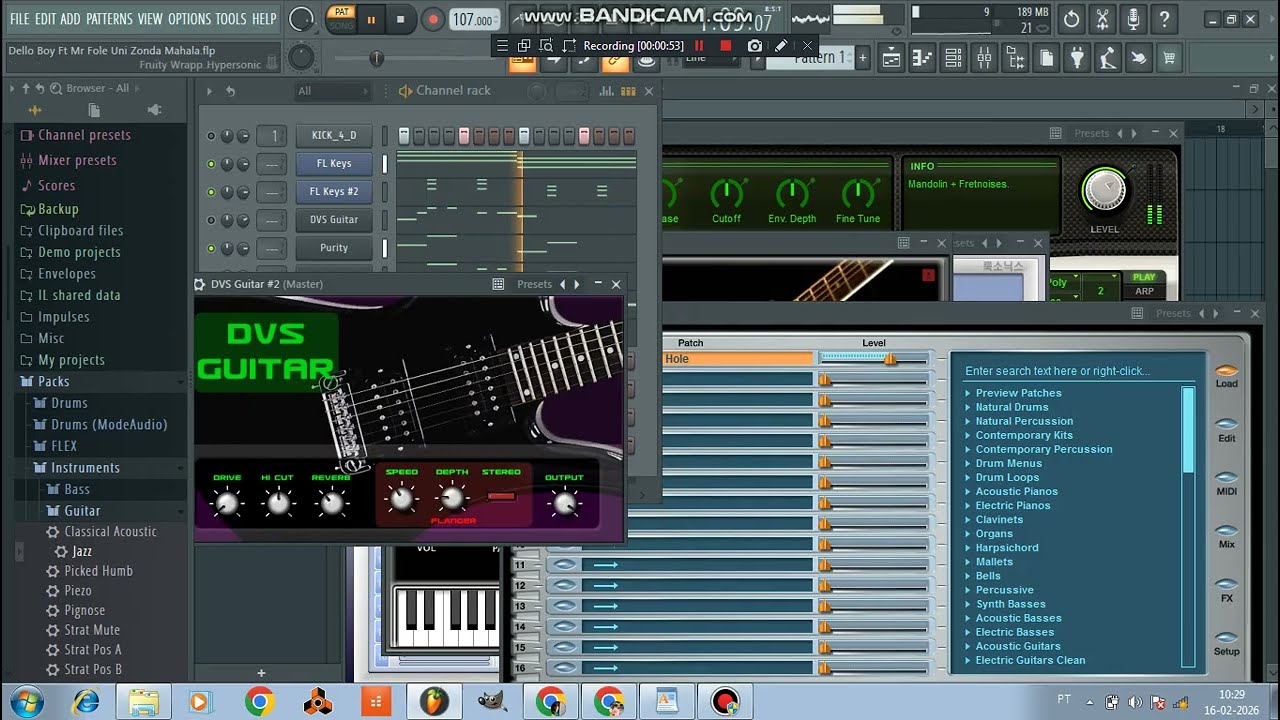Open the question mark help icon
Viewport: 1280px width, 720px height.
[1164, 19]
